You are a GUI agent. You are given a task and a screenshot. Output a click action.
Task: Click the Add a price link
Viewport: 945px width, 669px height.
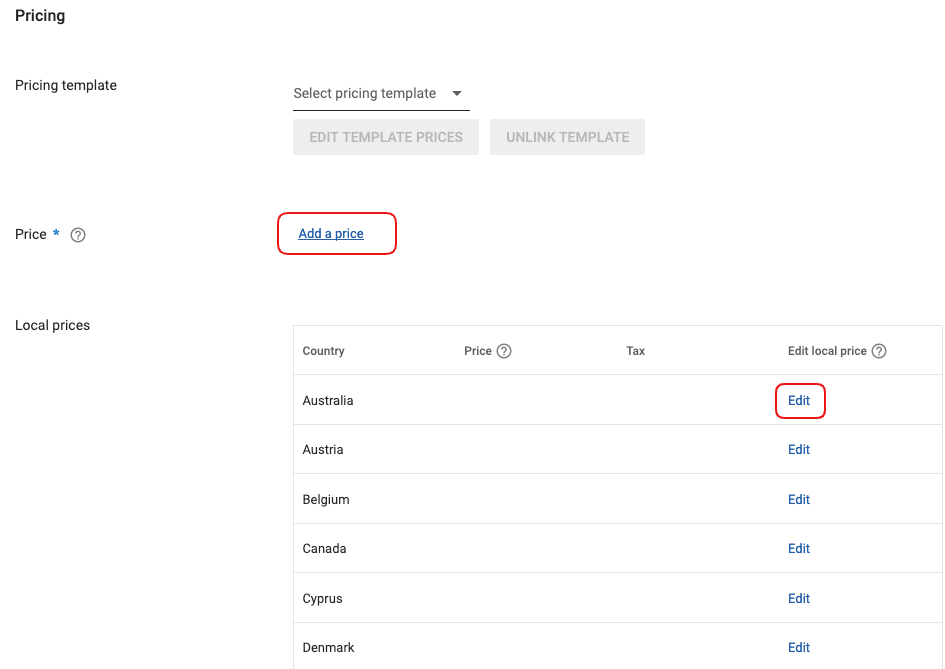331,234
